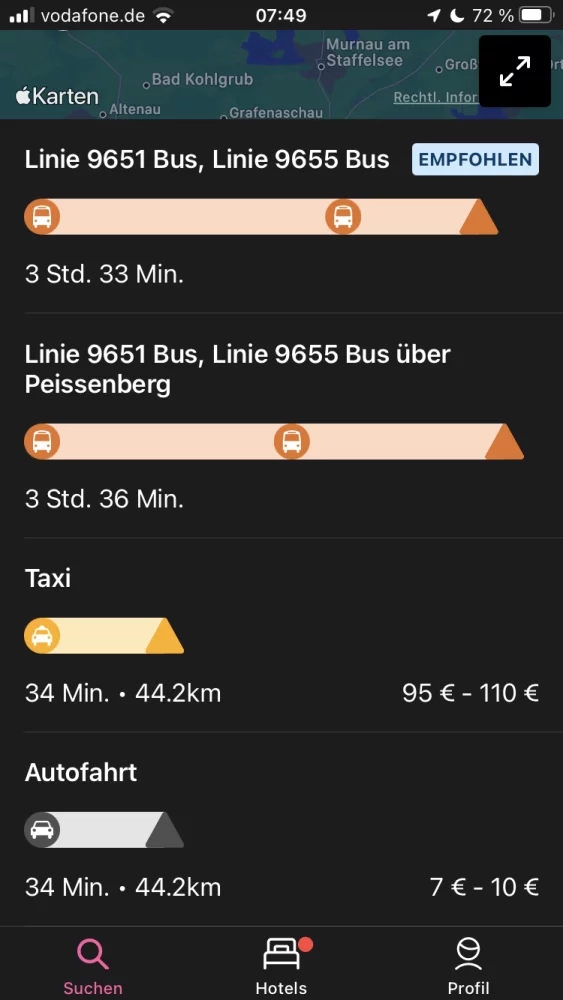Tap the EMPFOHLEN badge
The image size is (563, 1000).
tap(476, 159)
